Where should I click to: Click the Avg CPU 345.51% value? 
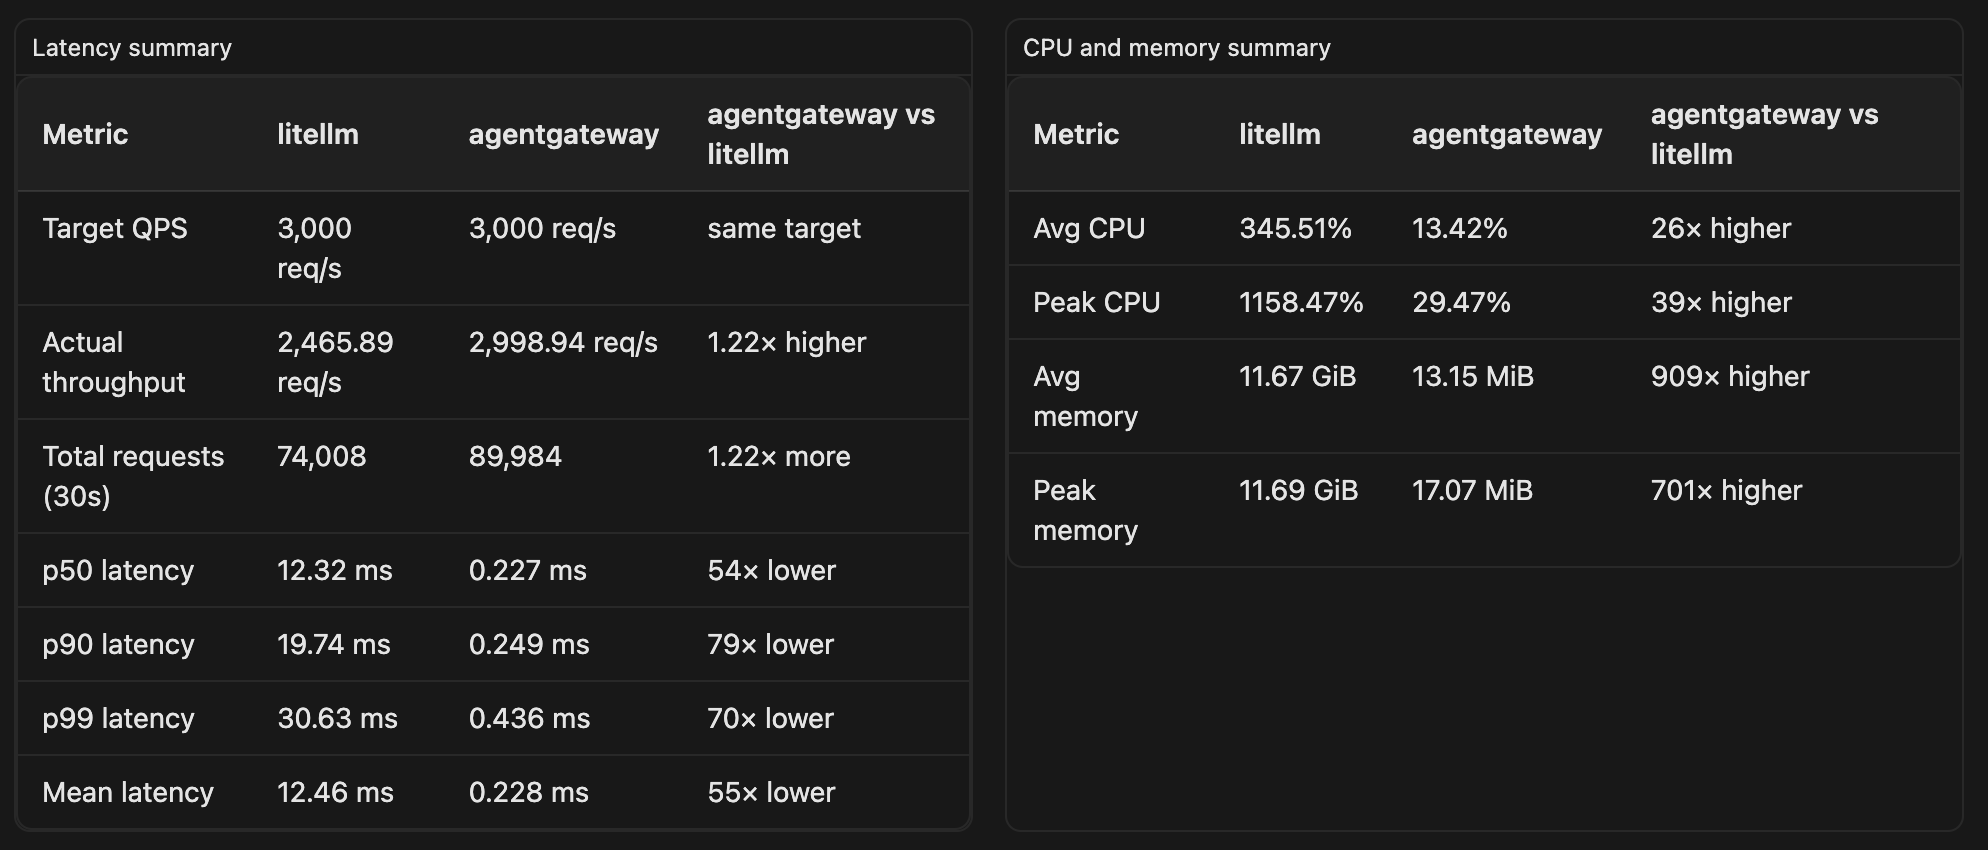(x=1295, y=228)
